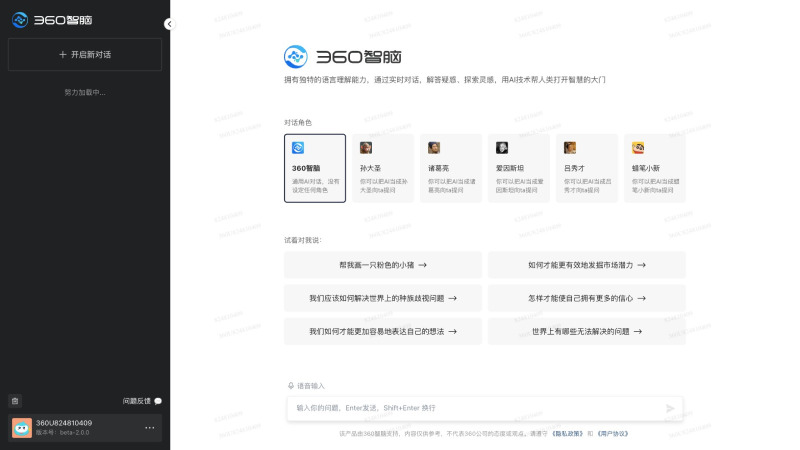Choose the 孙大圣 role card
Viewport: 800px width, 450px height.
tap(383, 168)
